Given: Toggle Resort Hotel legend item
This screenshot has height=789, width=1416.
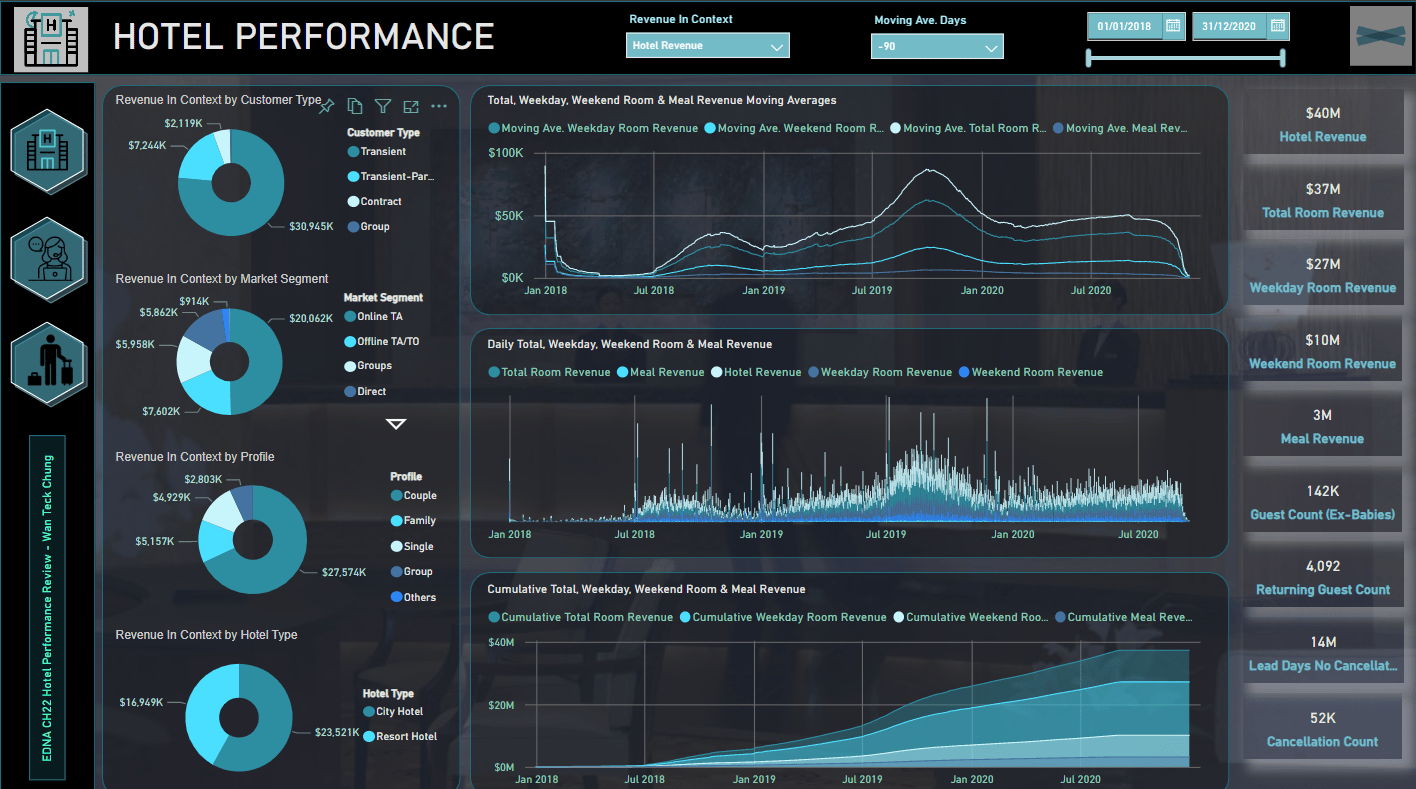Looking at the screenshot, I should click(x=405, y=737).
